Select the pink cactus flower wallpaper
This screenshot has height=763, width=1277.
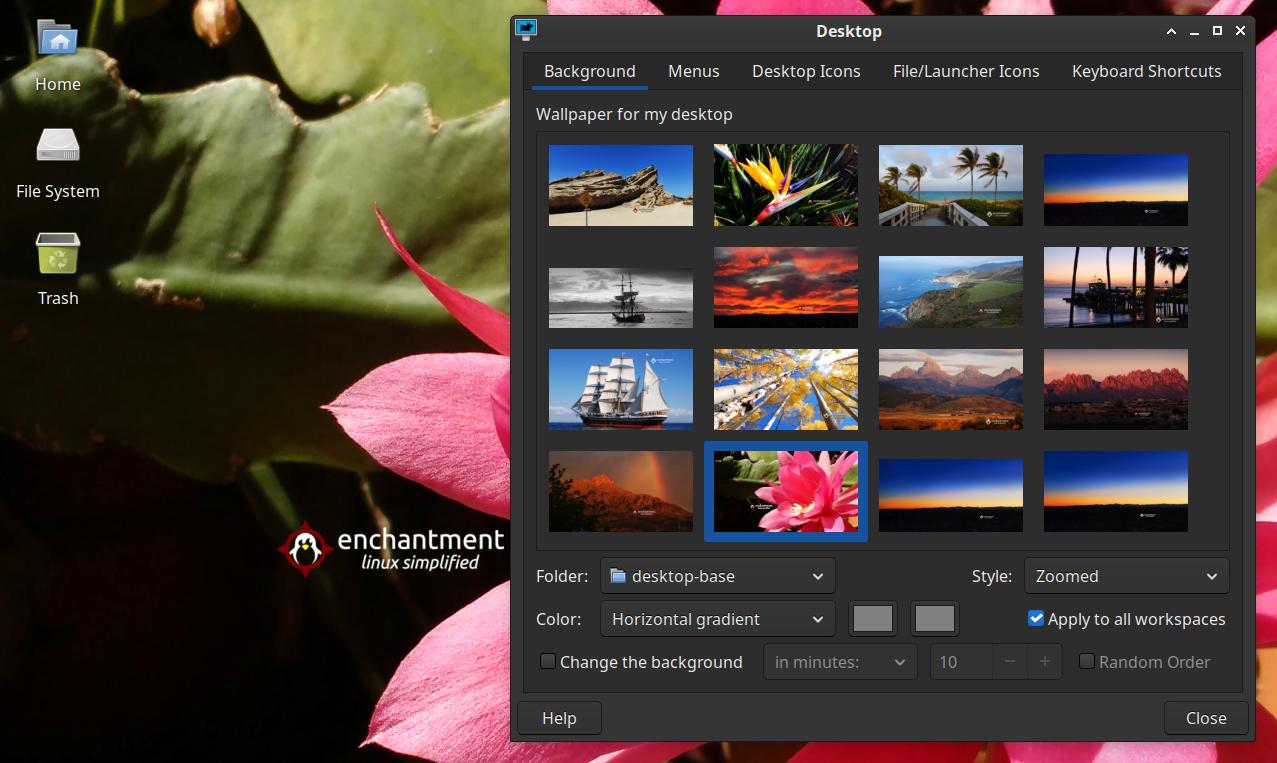pos(786,491)
